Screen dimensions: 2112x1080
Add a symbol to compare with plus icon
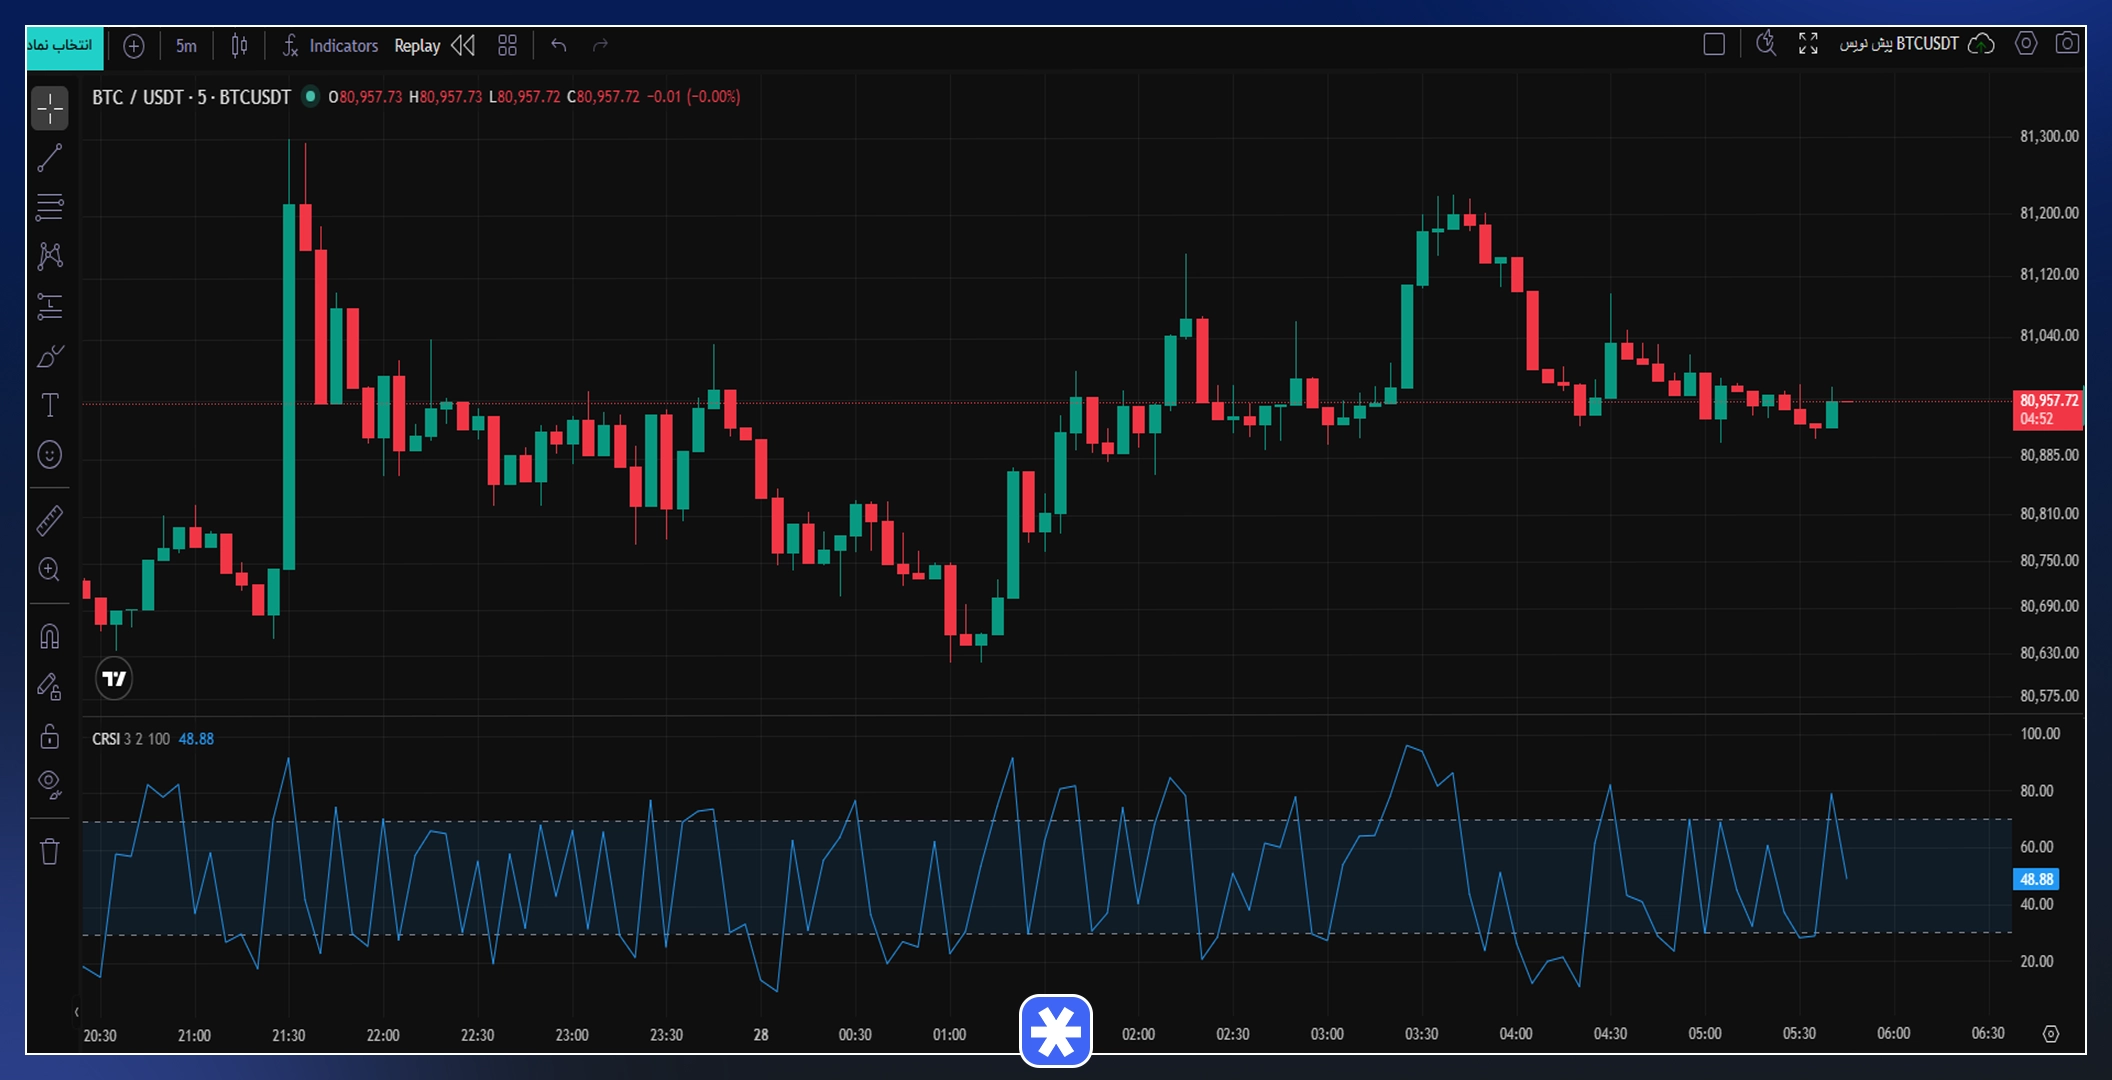pyautogui.click(x=134, y=46)
